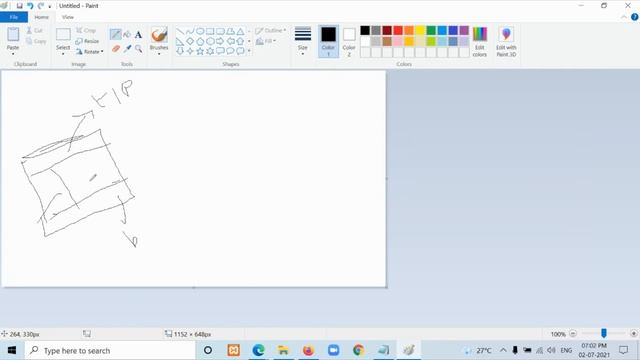Zoom in with the plus button

click(x=633, y=334)
